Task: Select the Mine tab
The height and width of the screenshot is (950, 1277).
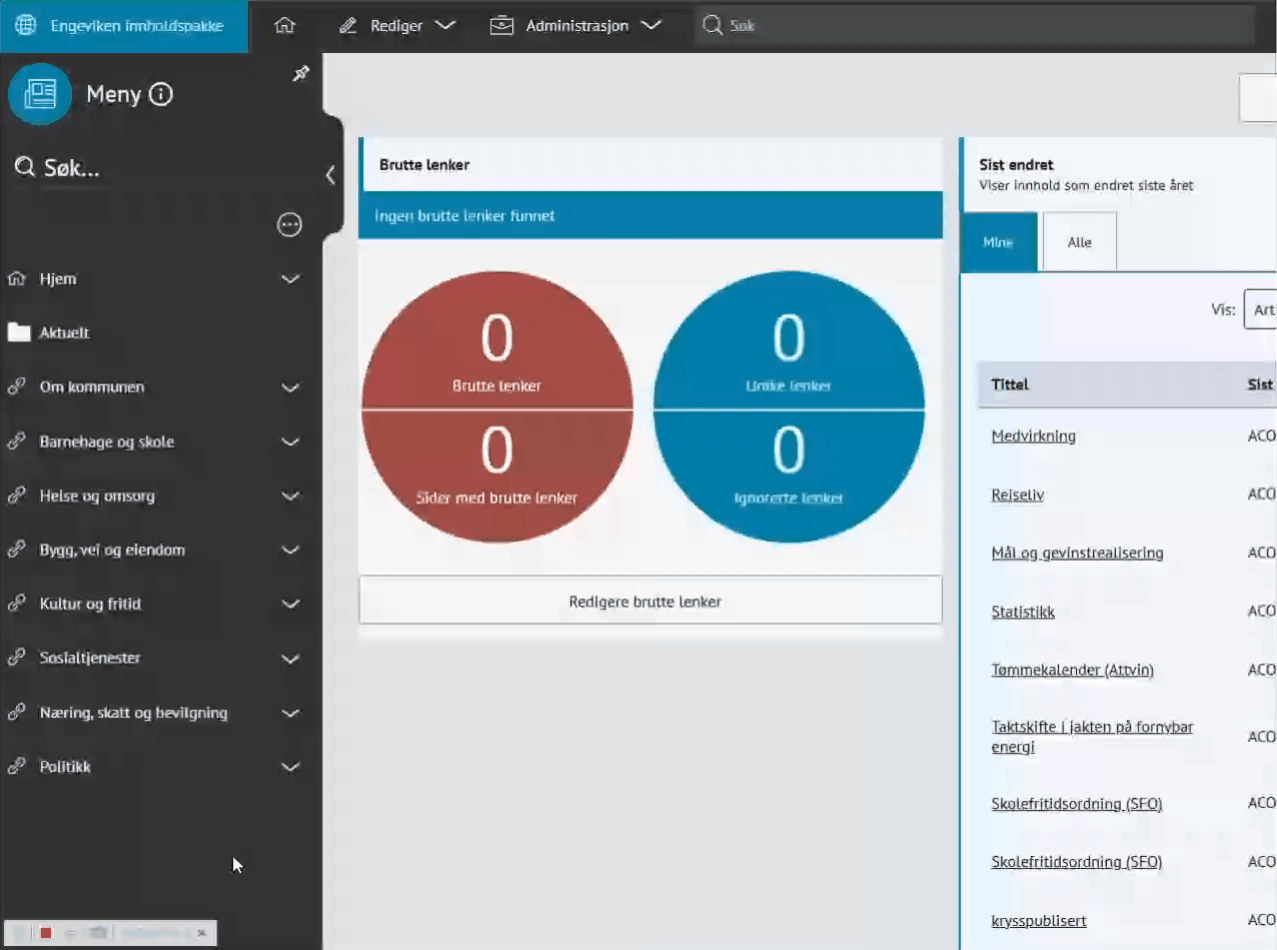Action: click(x=998, y=242)
